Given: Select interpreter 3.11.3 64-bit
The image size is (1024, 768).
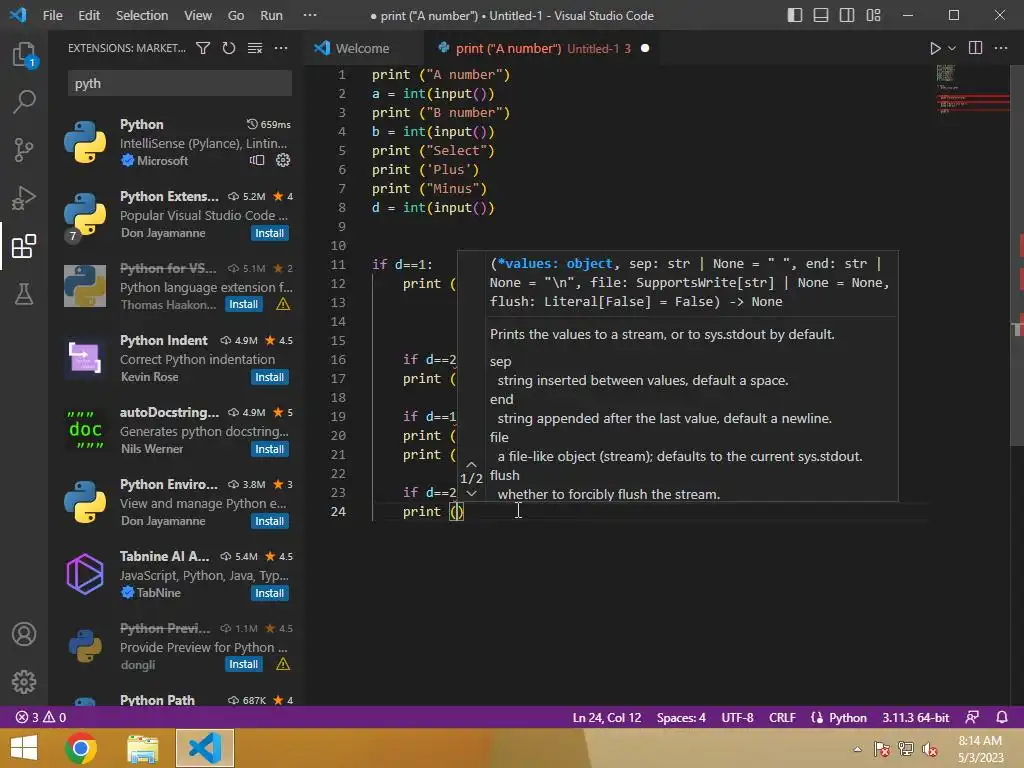Looking at the screenshot, I should tap(916, 717).
